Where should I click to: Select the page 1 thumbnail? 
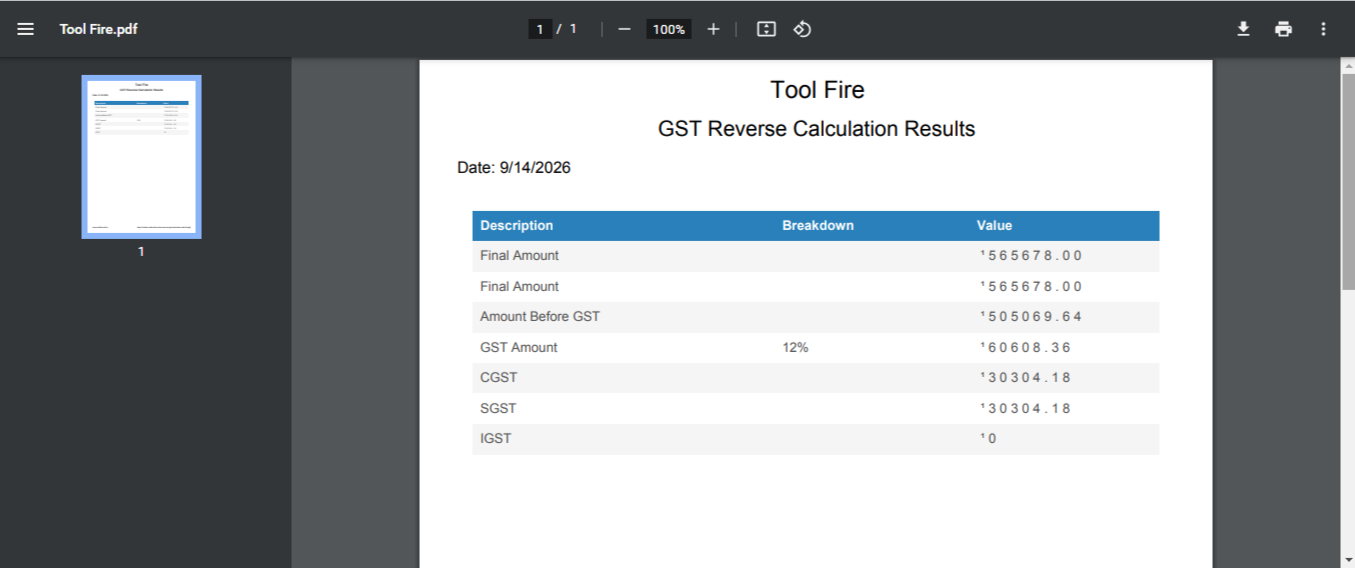[x=141, y=157]
